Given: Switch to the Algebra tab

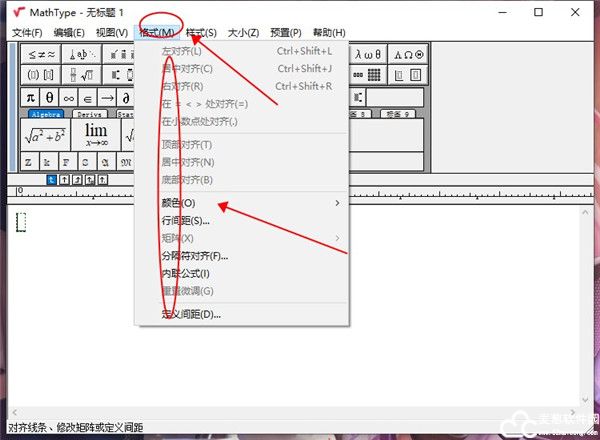Looking at the screenshot, I should click(x=46, y=115).
